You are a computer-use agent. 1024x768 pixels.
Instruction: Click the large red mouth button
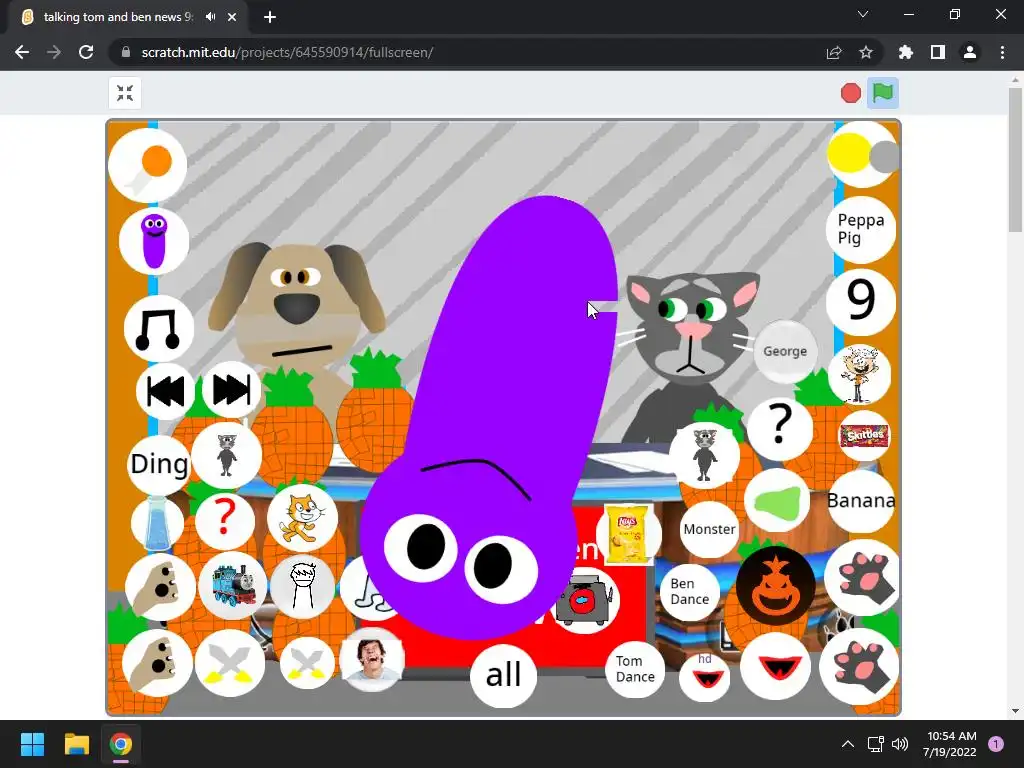775,666
